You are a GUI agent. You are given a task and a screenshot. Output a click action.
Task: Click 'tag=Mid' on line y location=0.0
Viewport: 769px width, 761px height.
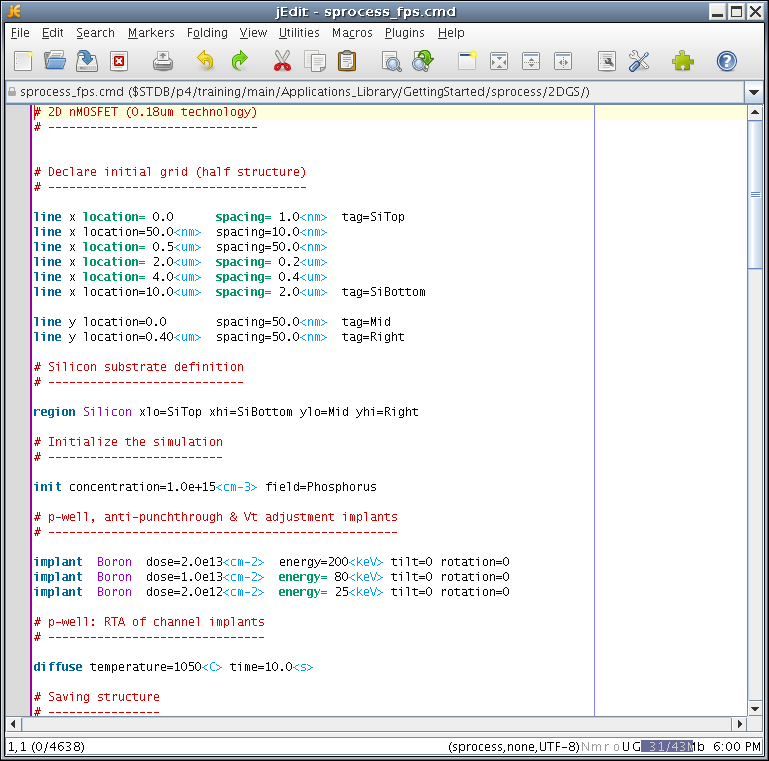[x=366, y=322]
